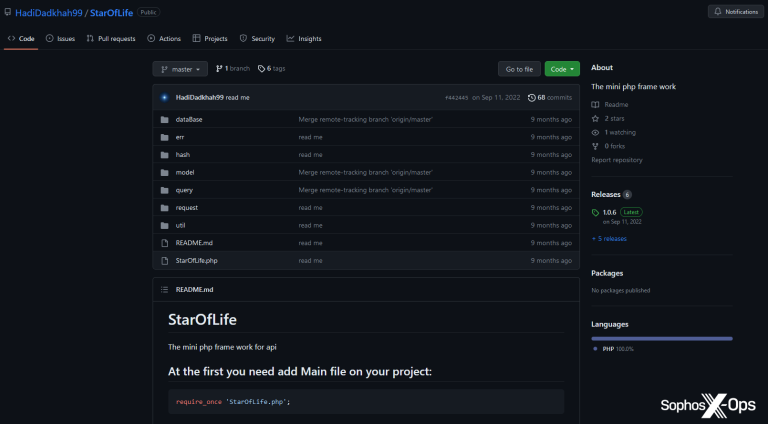This screenshot has width=768, height=424.
Task: Click the branch icon next to 1 branch
Action: [x=219, y=69]
